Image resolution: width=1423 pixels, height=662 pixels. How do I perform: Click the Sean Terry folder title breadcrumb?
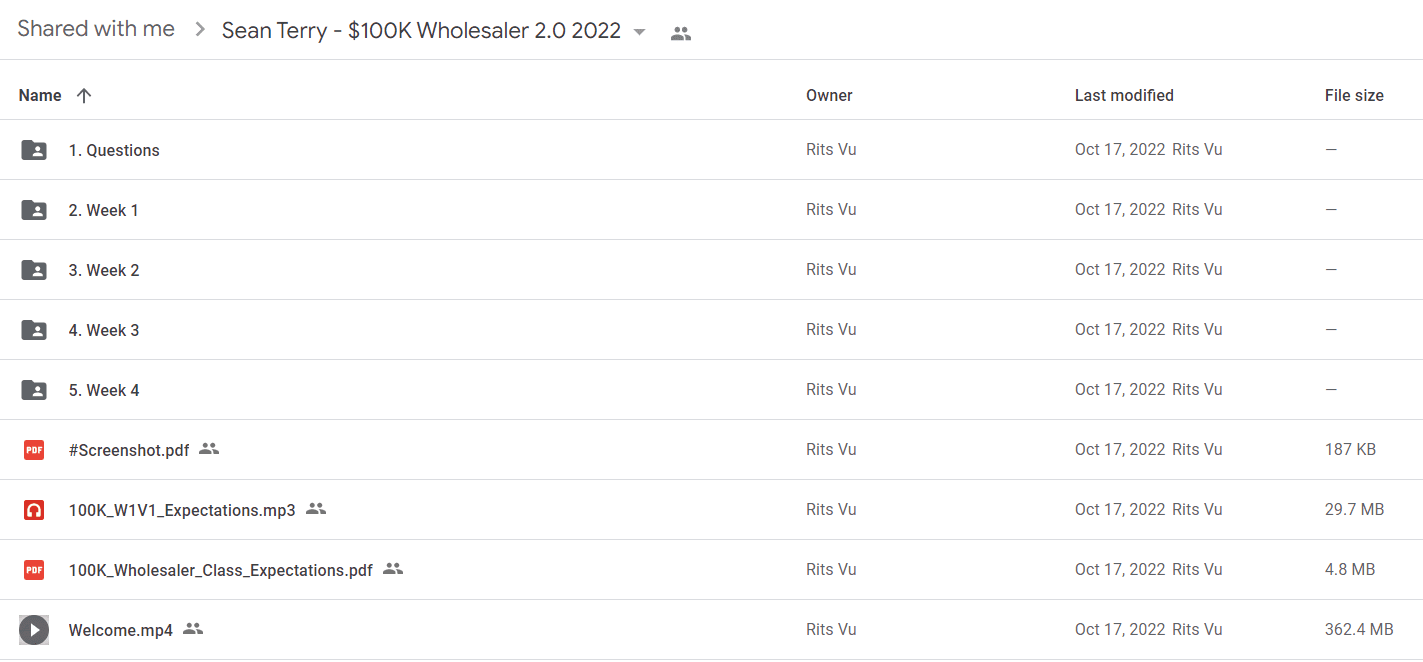click(421, 31)
